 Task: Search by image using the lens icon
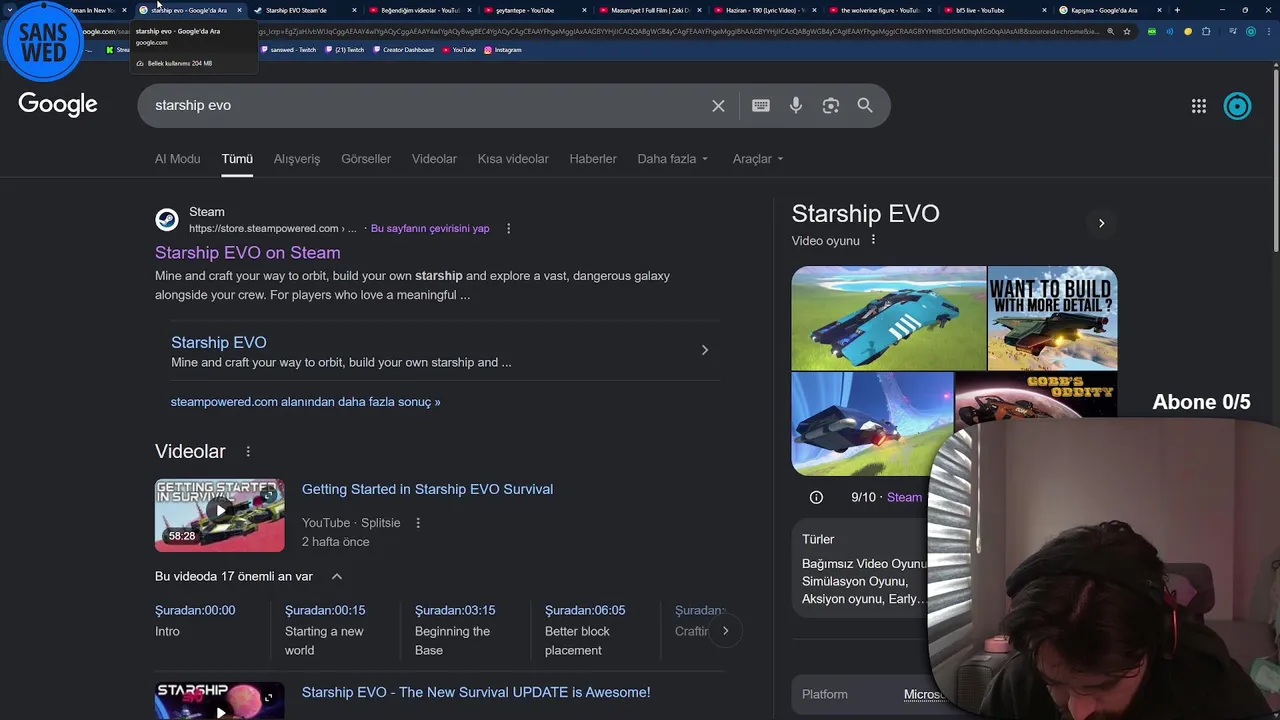(x=831, y=105)
